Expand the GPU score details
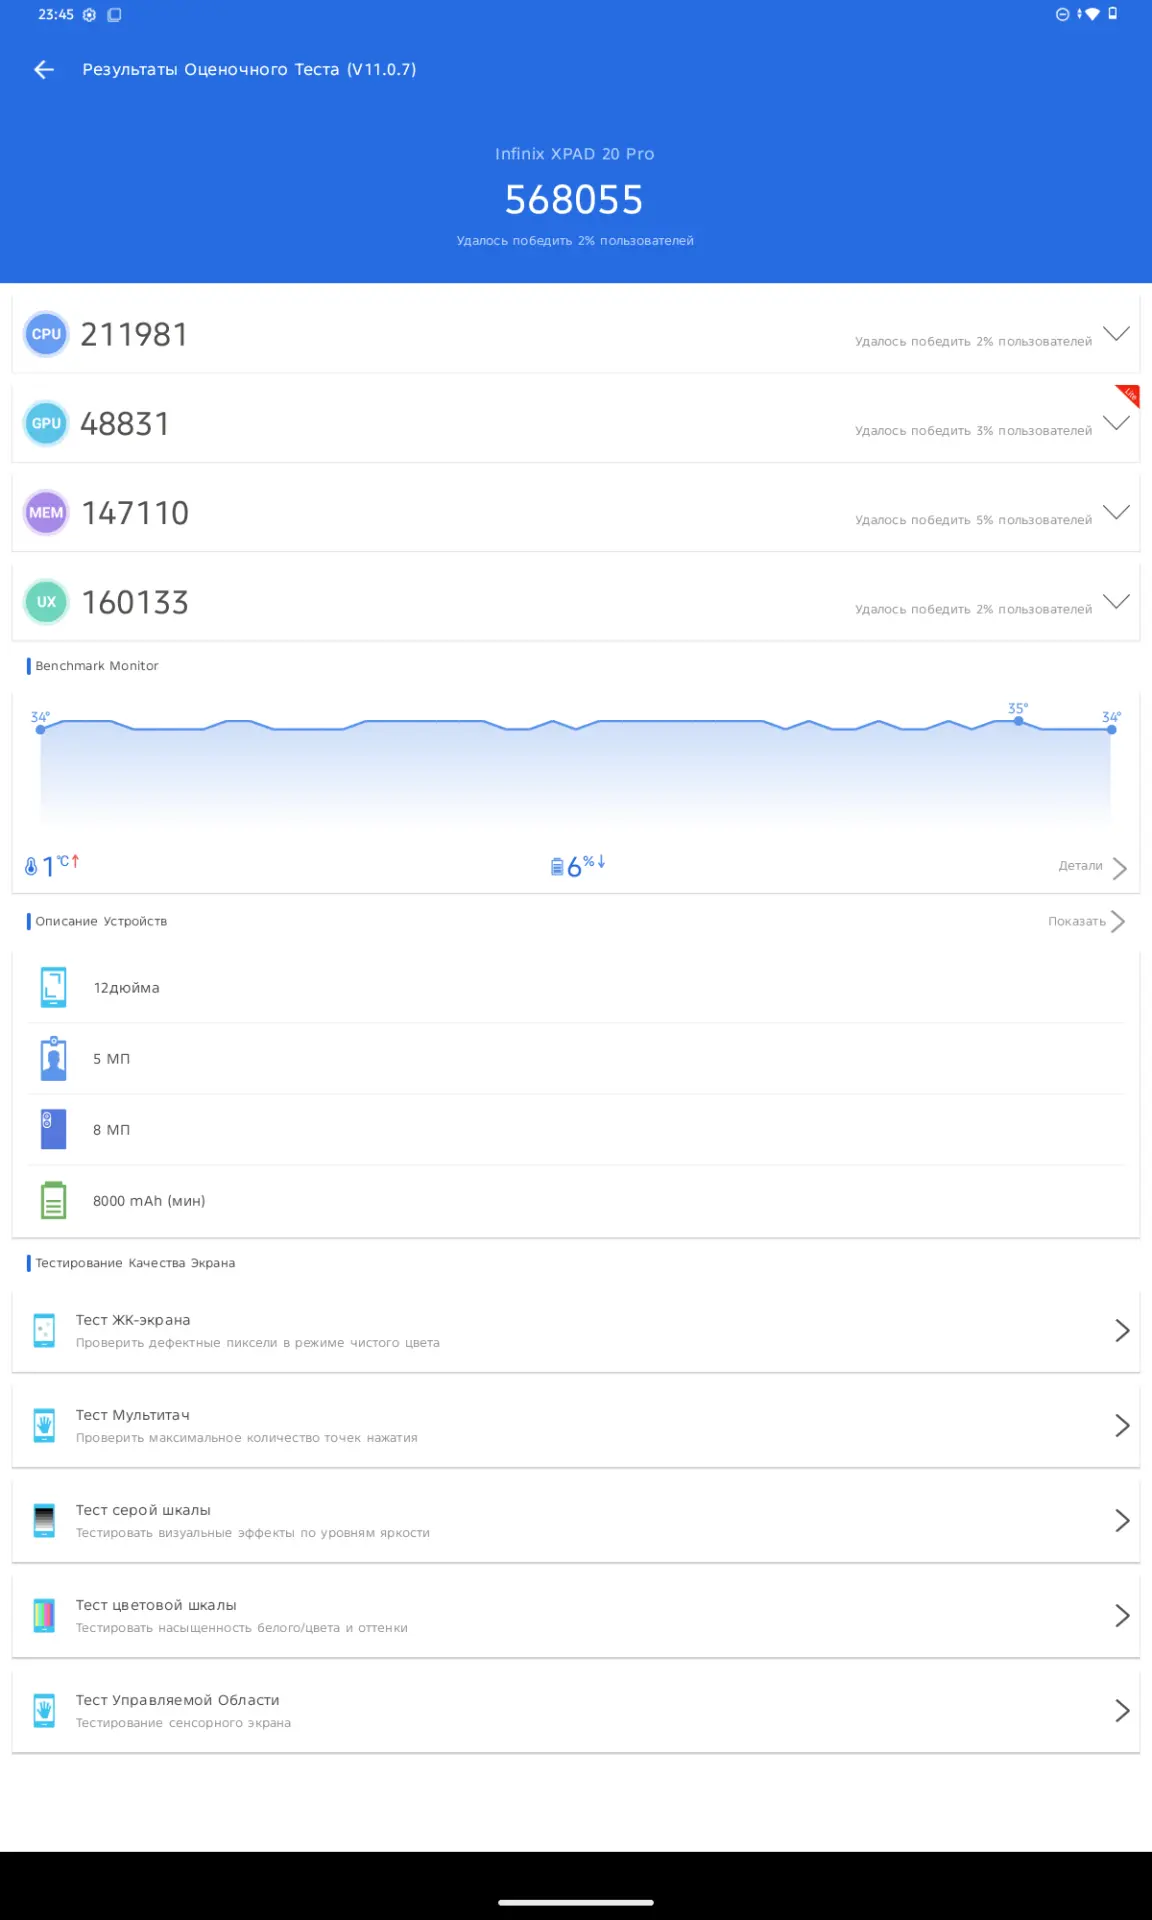This screenshot has width=1152, height=1920. pos(1116,422)
